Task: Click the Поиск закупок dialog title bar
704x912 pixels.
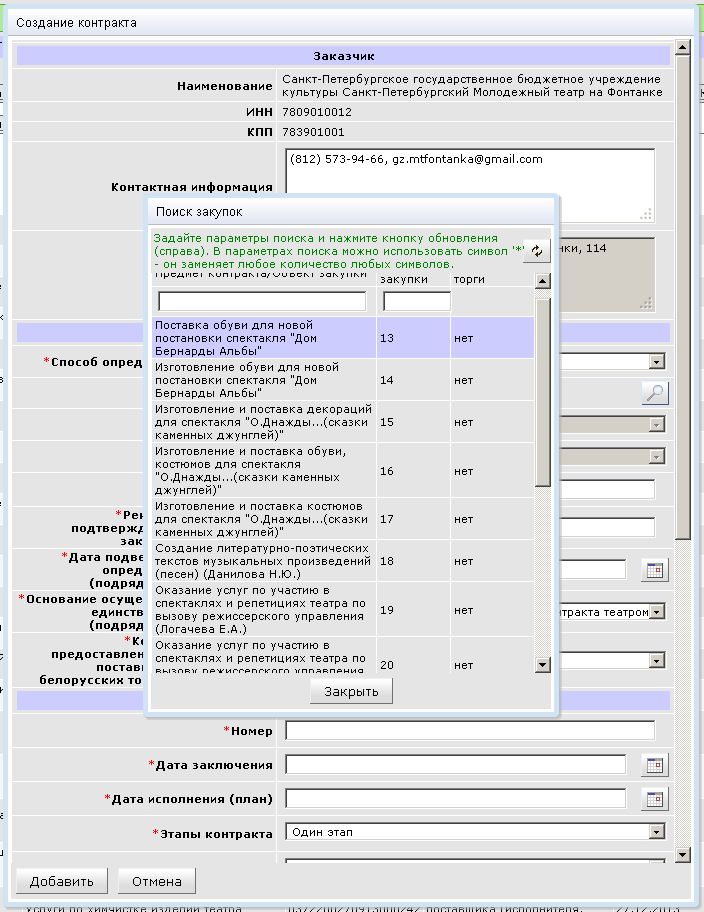Action: point(351,212)
